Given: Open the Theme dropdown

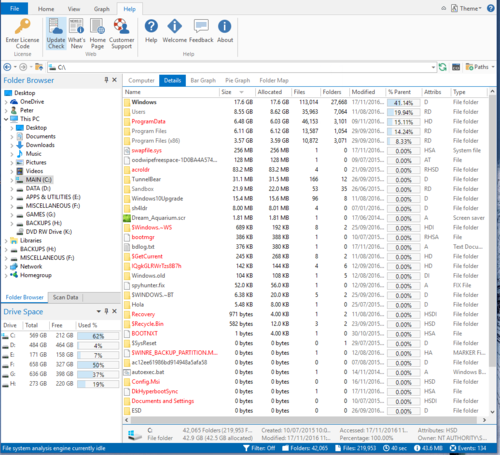Looking at the screenshot, I should (x=466, y=8).
